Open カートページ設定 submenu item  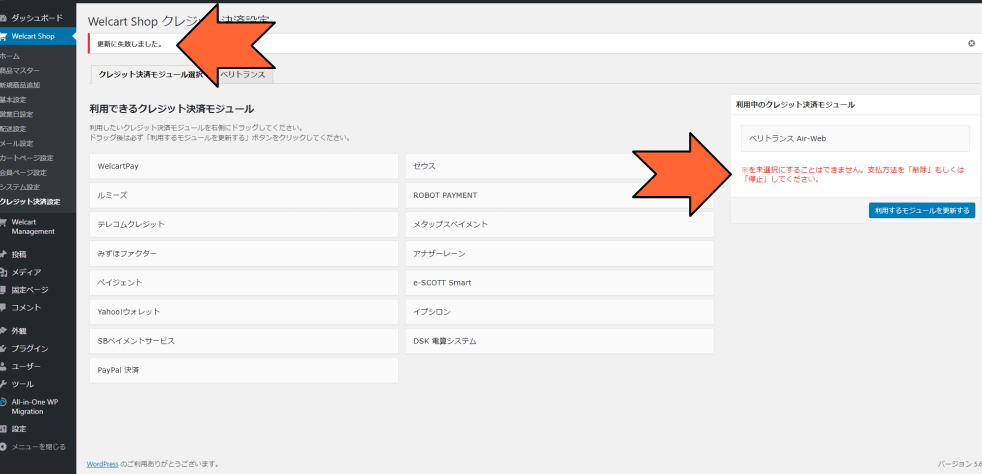click(26, 158)
